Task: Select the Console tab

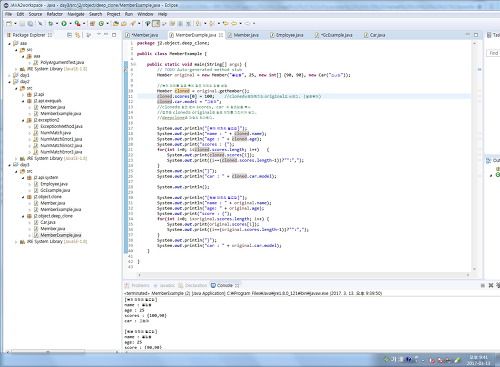Action: point(225,285)
